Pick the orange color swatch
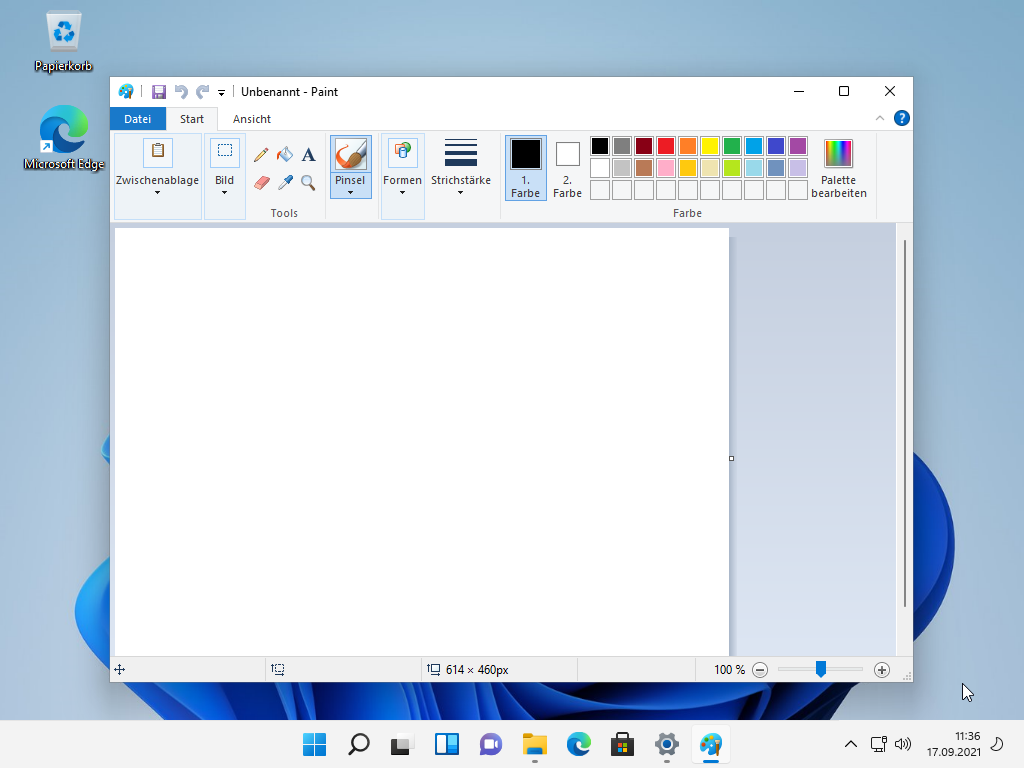Viewport: 1024px width, 768px height. pyautogui.click(x=688, y=146)
